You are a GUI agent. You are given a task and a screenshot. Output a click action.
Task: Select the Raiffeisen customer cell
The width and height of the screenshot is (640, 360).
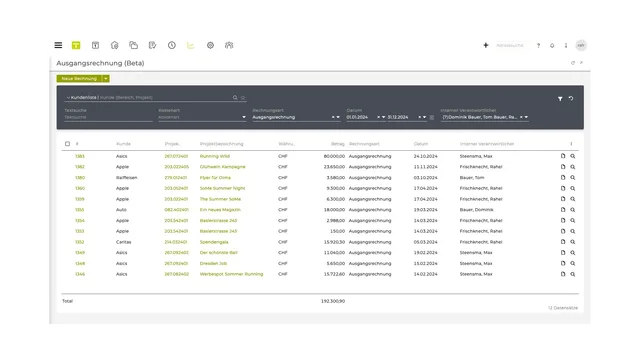tap(127, 178)
